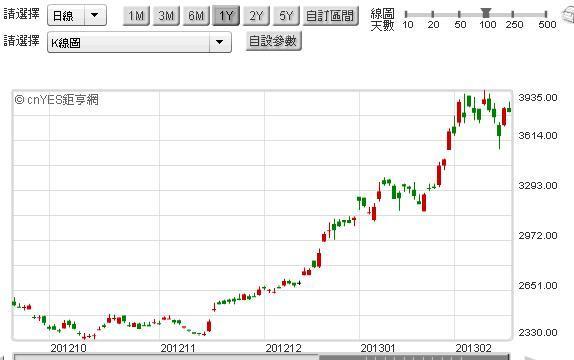The image size is (574, 360).
Task: Select the 1M time range button
Action: point(136,16)
